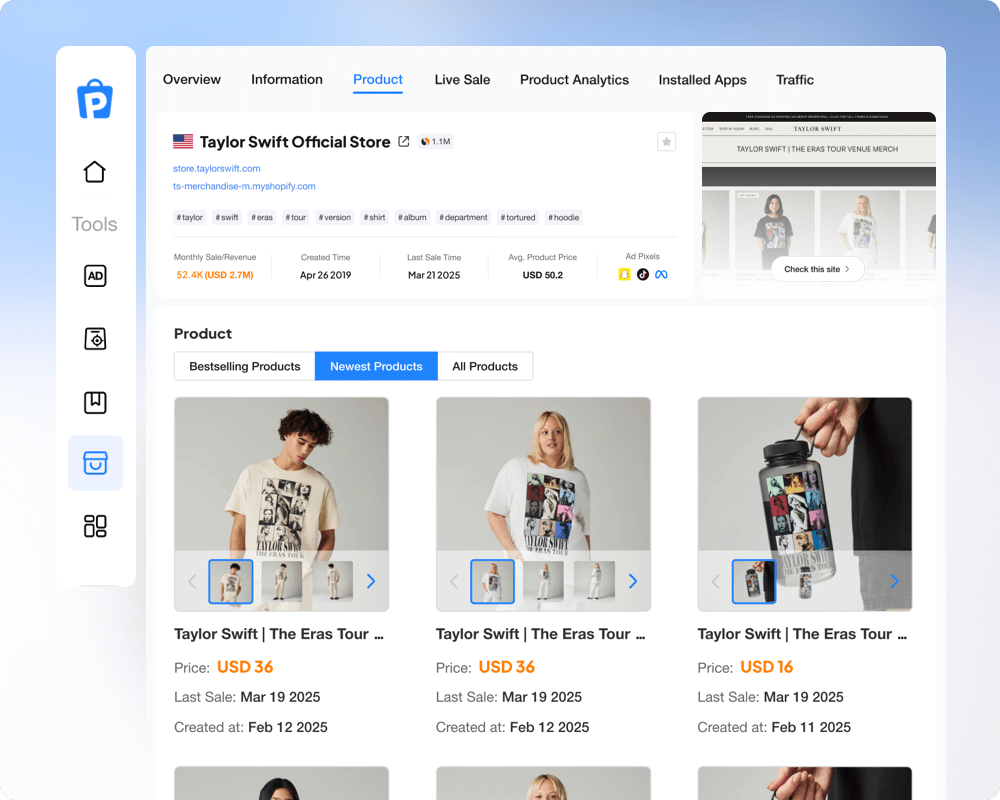Go to the Installed Apps tab

tap(703, 80)
